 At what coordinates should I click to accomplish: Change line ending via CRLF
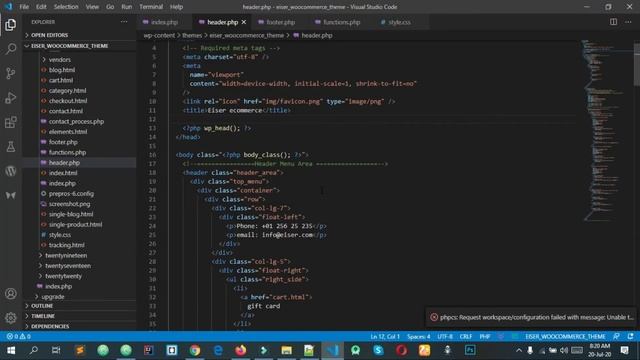coord(466,336)
